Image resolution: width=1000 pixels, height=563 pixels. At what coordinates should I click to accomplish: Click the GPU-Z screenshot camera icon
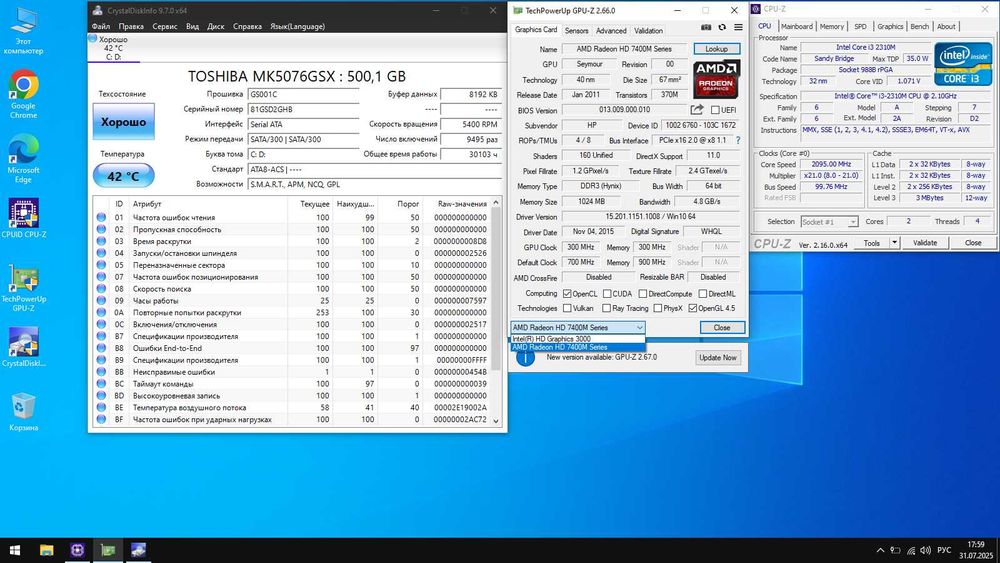706,27
